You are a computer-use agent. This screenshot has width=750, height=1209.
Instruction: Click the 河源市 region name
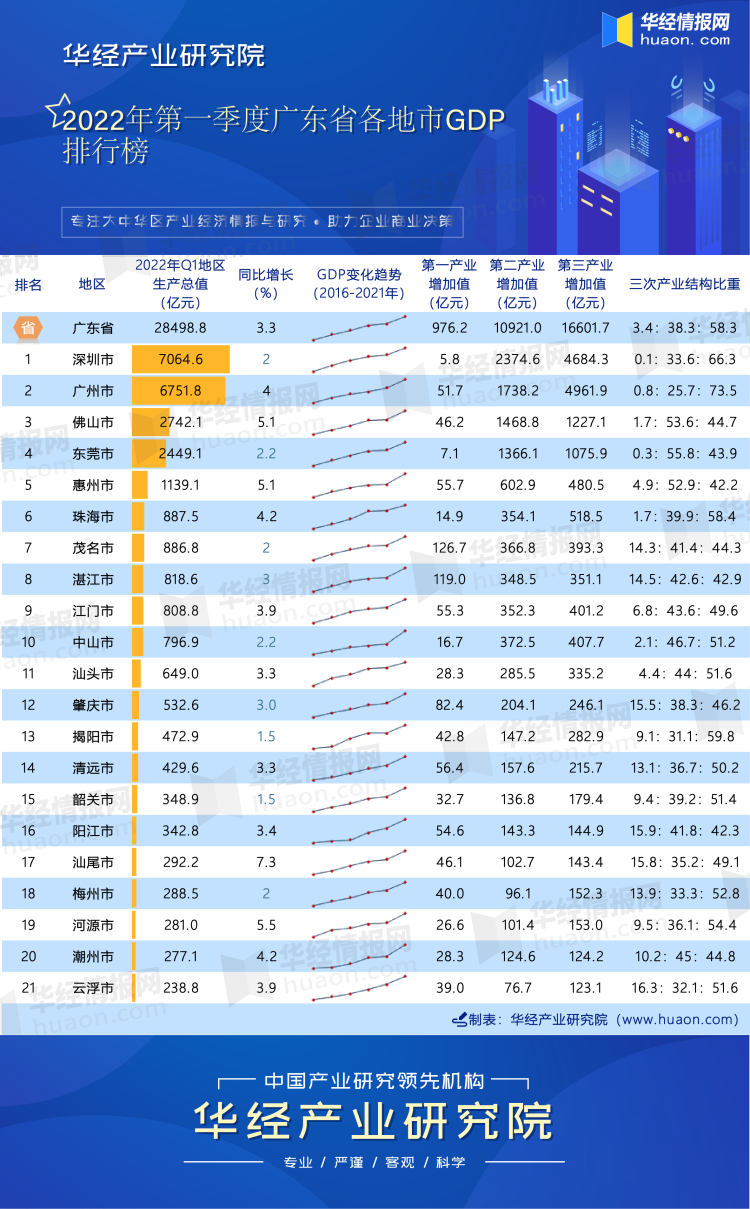[x=93, y=925]
